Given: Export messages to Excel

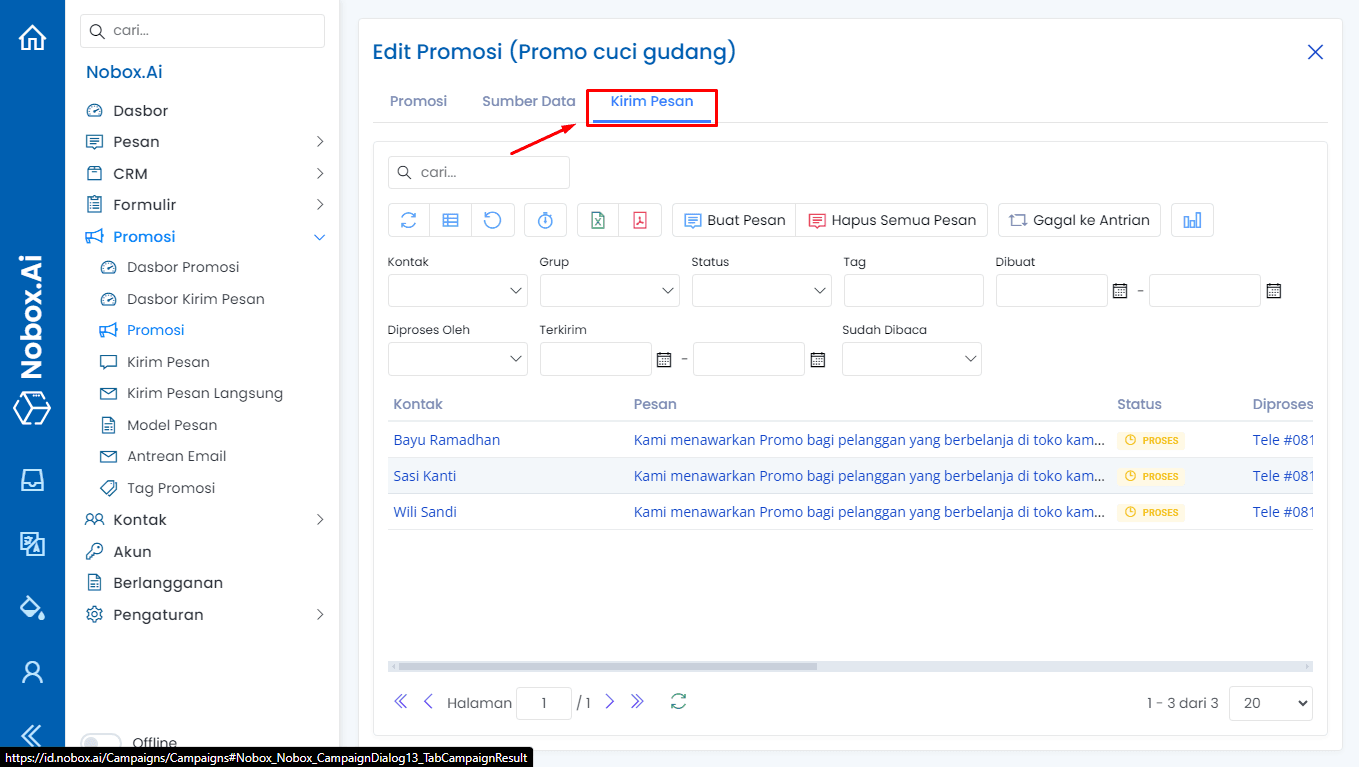Looking at the screenshot, I should point(597,220).
